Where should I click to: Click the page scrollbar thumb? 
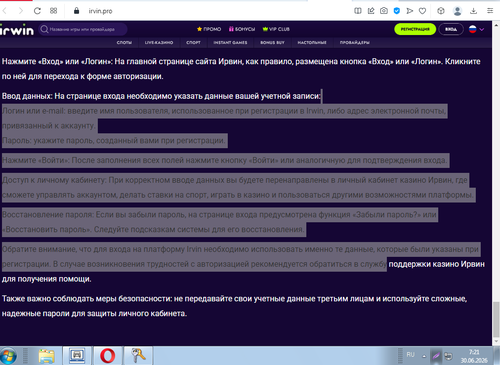pyautogui.click(x=496, y=319)
